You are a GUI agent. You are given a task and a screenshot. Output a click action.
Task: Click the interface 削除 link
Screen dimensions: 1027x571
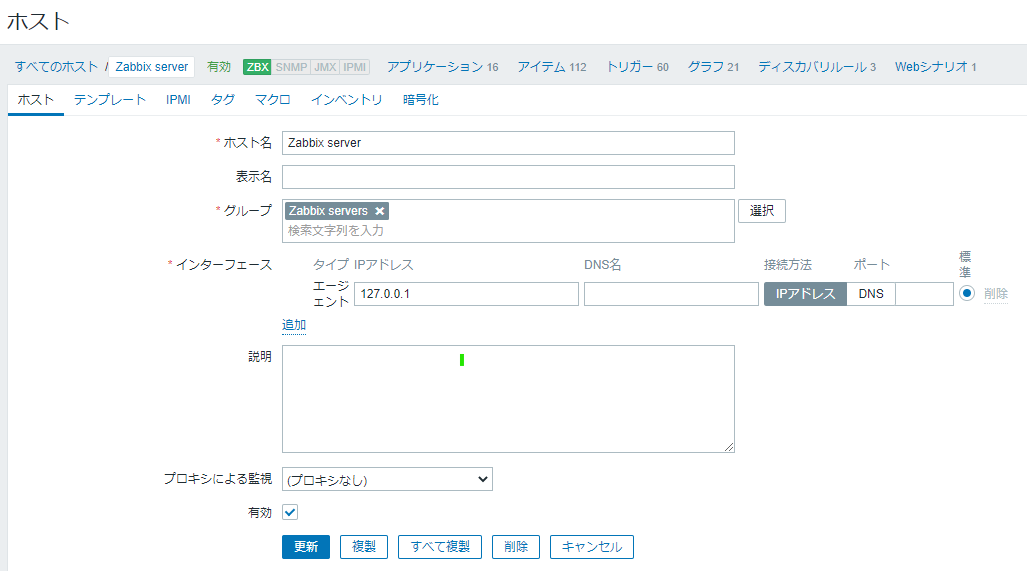[996, 294]
